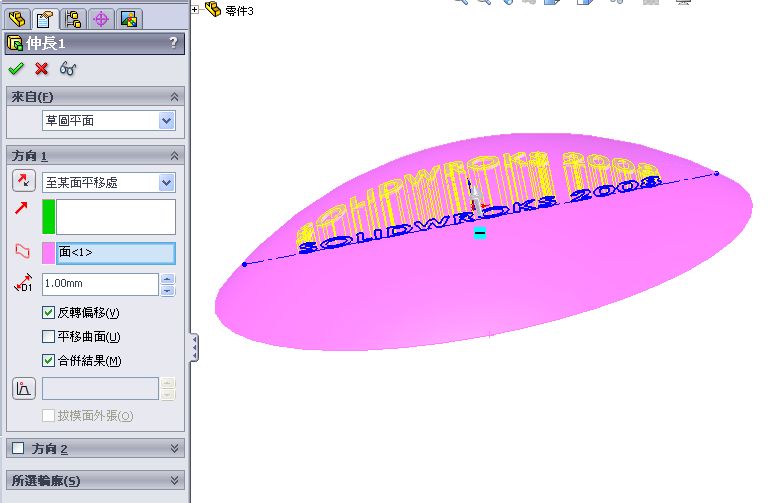Select the 面<1> face entry
Viewport: 771px width, 503px height.
click(116, 253)
